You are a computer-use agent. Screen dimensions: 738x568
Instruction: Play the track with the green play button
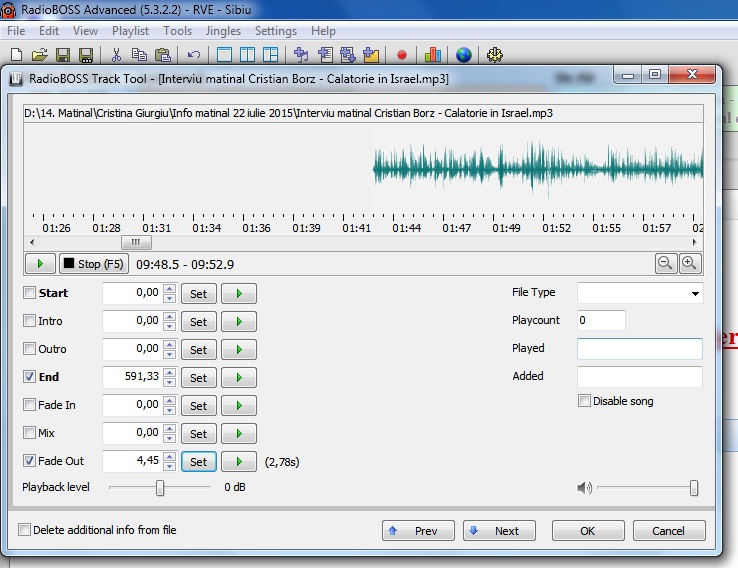point(40,264)
